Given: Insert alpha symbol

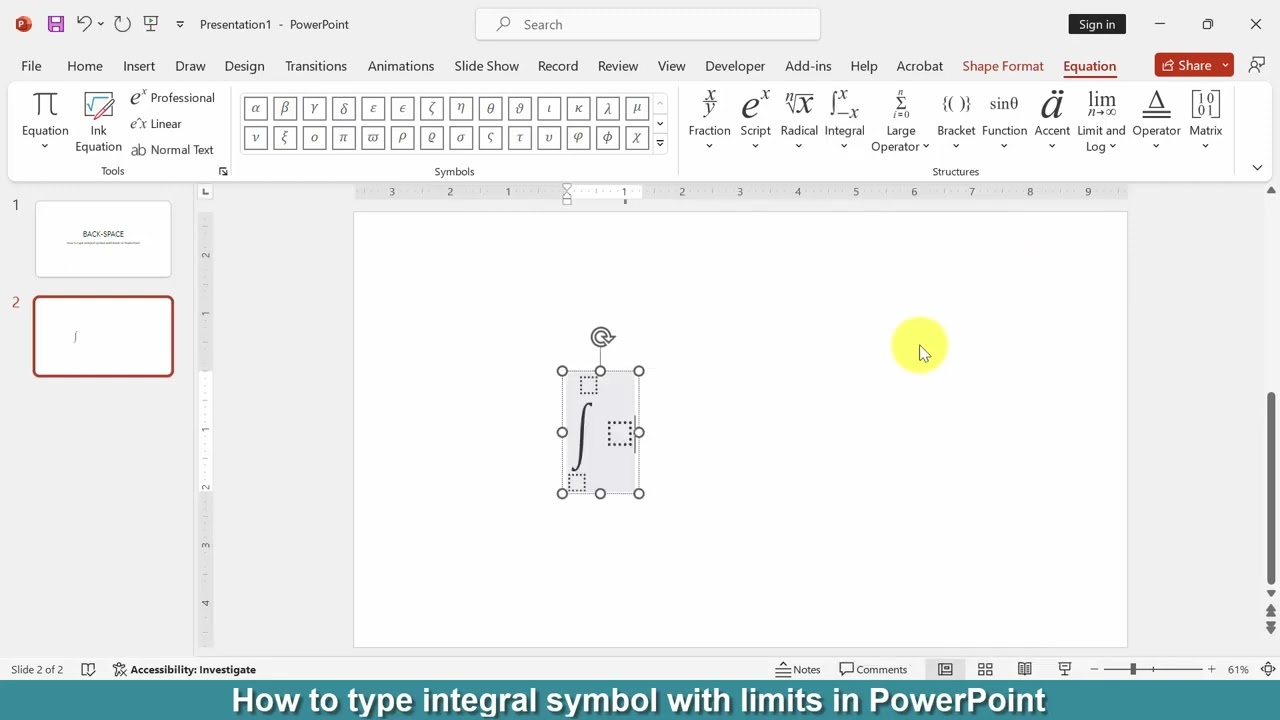Looking at the screenshot, I should 256,108.
